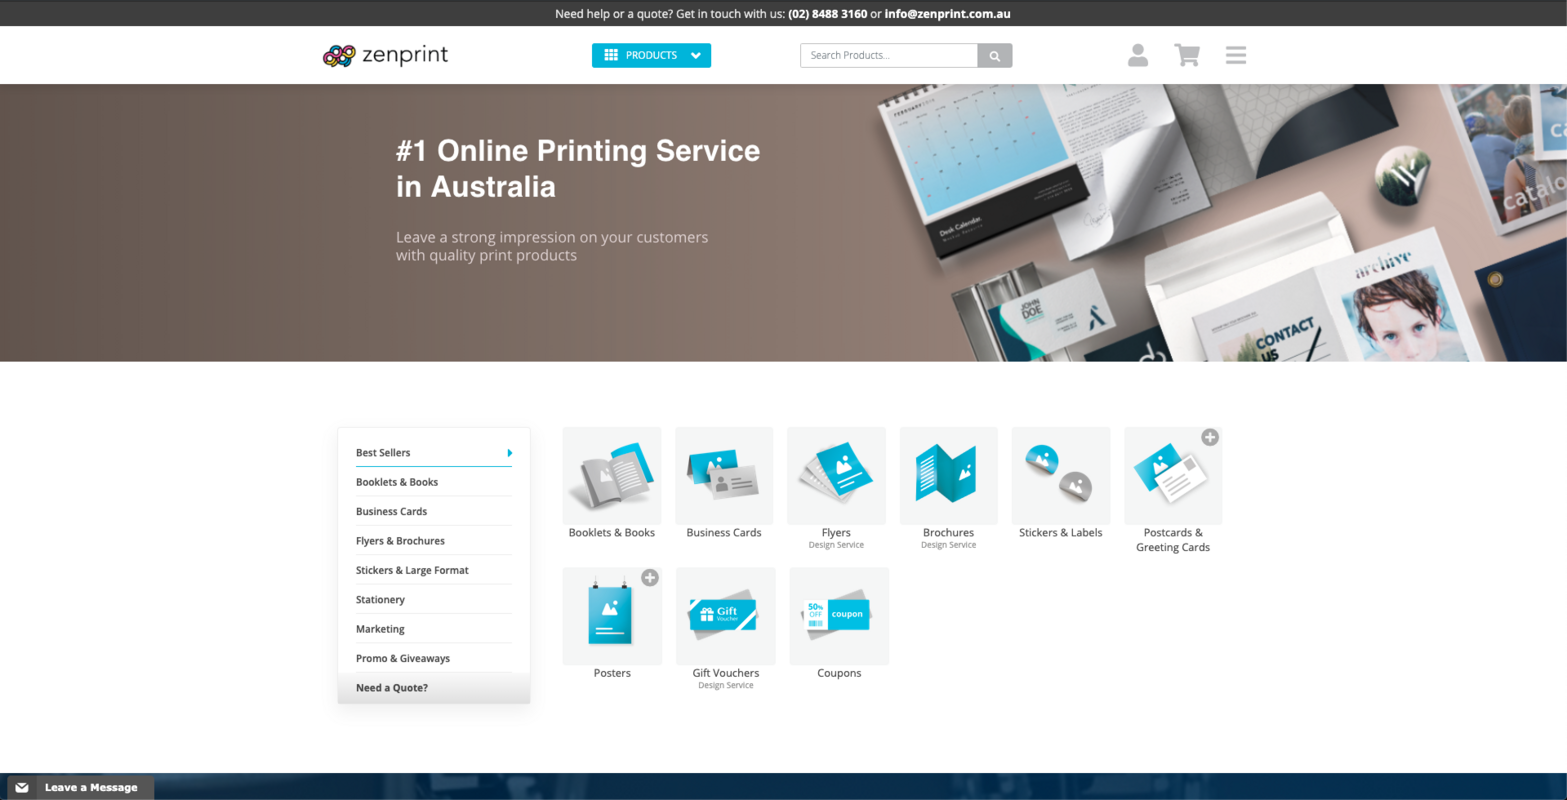Click the grid icon inside the PRODUCTS button
This screenshot has width=1567, height=800.
(x=612, y=55)
